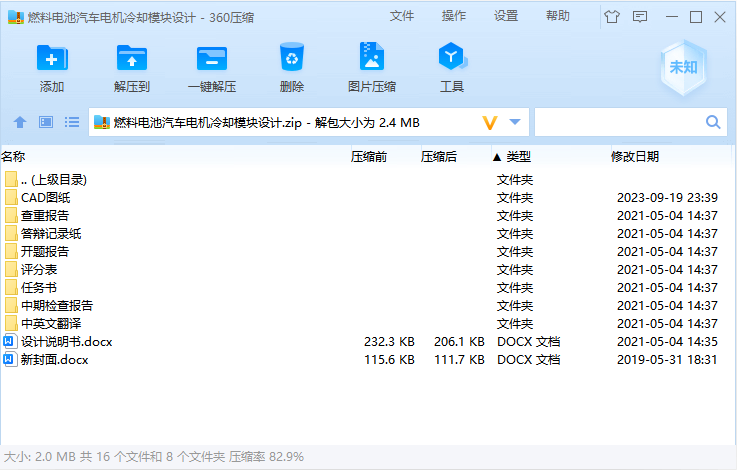Expand the path bar dropdown arrow
Screen dimensions: 737x470
point(515,122)
